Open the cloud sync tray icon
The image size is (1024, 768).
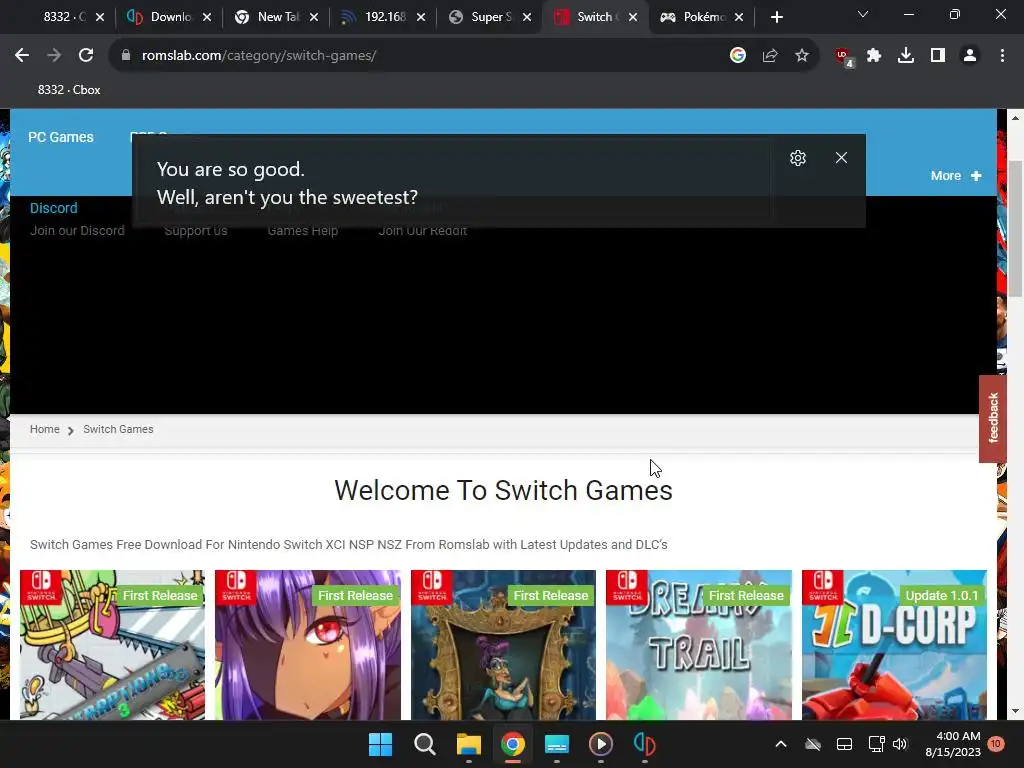812,744
